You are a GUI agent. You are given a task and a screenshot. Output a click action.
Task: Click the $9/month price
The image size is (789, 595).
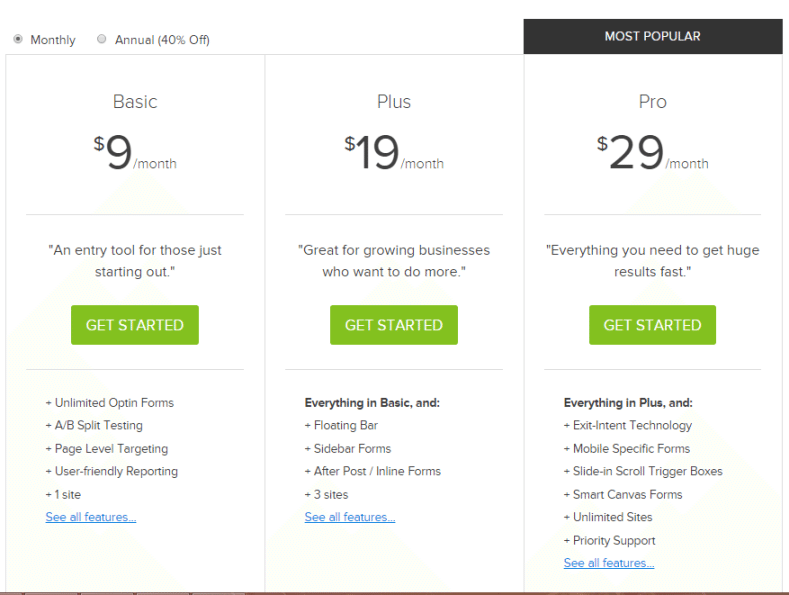pos(135,152)
